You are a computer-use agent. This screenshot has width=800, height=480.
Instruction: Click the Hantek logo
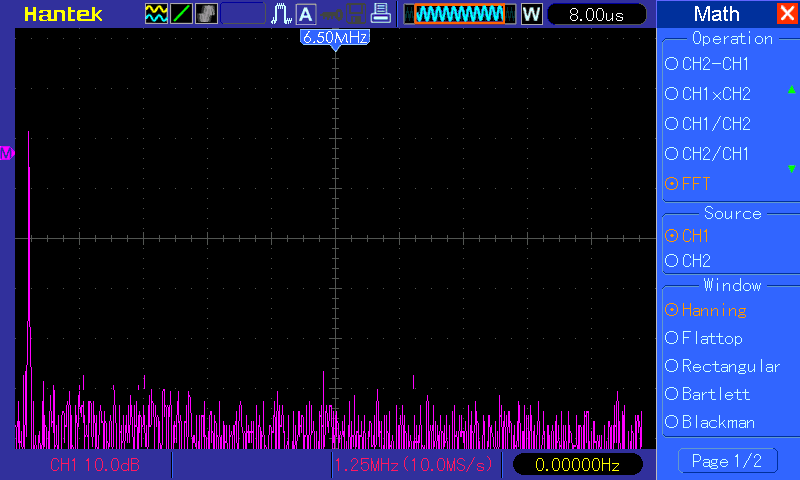[x=63, y=14]
